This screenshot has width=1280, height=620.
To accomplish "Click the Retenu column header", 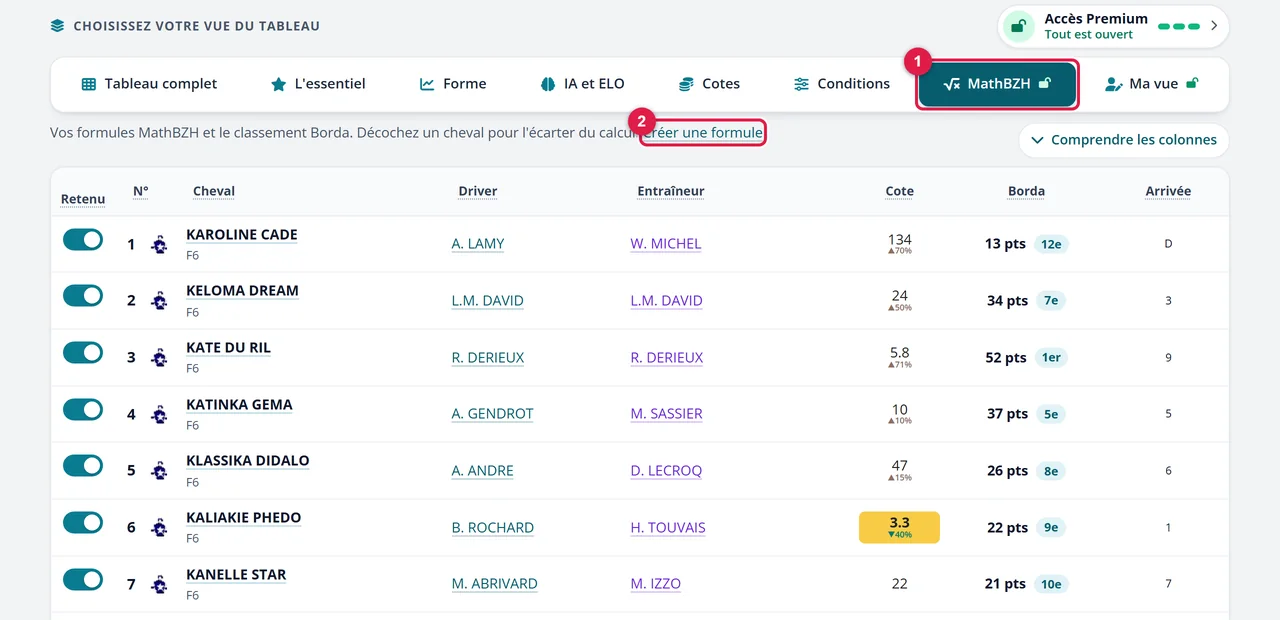I will (83, 199).
